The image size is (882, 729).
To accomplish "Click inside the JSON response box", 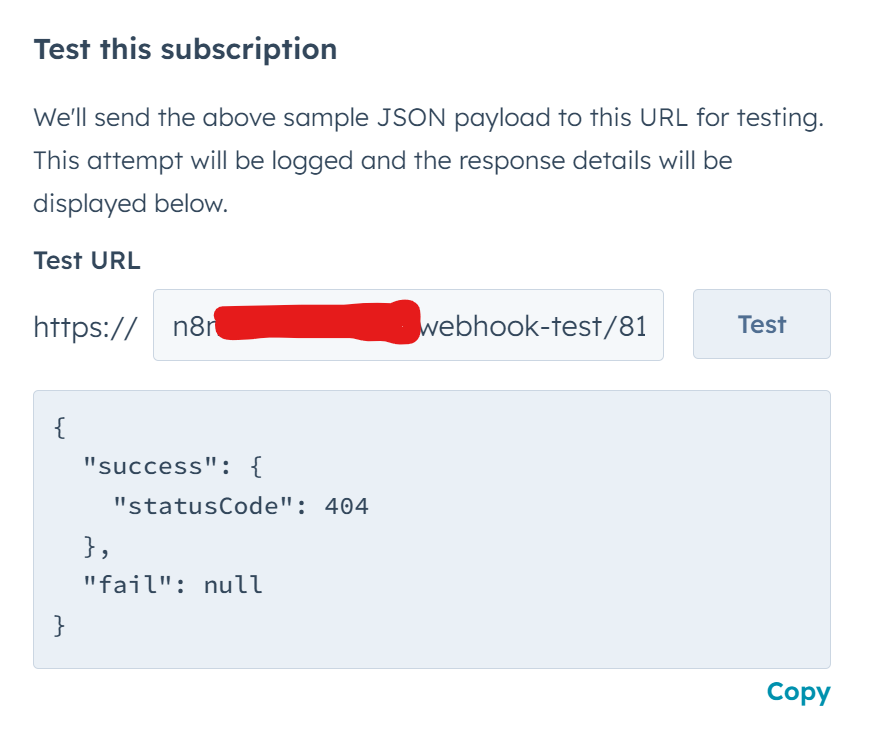I will coord(432,529).
